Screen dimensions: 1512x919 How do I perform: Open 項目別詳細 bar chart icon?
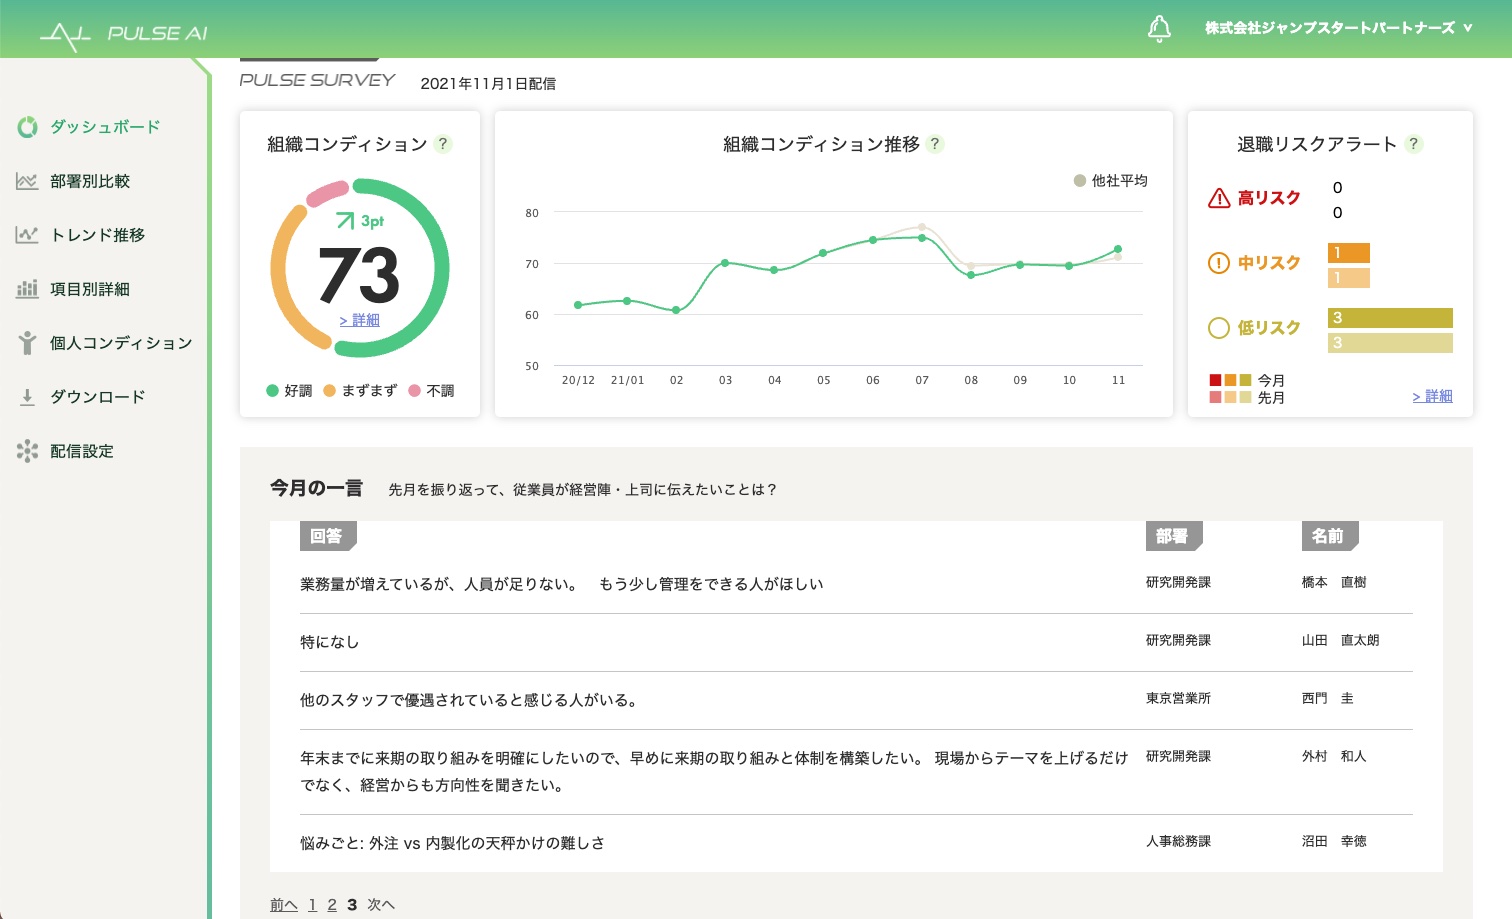tap(27, 289)
